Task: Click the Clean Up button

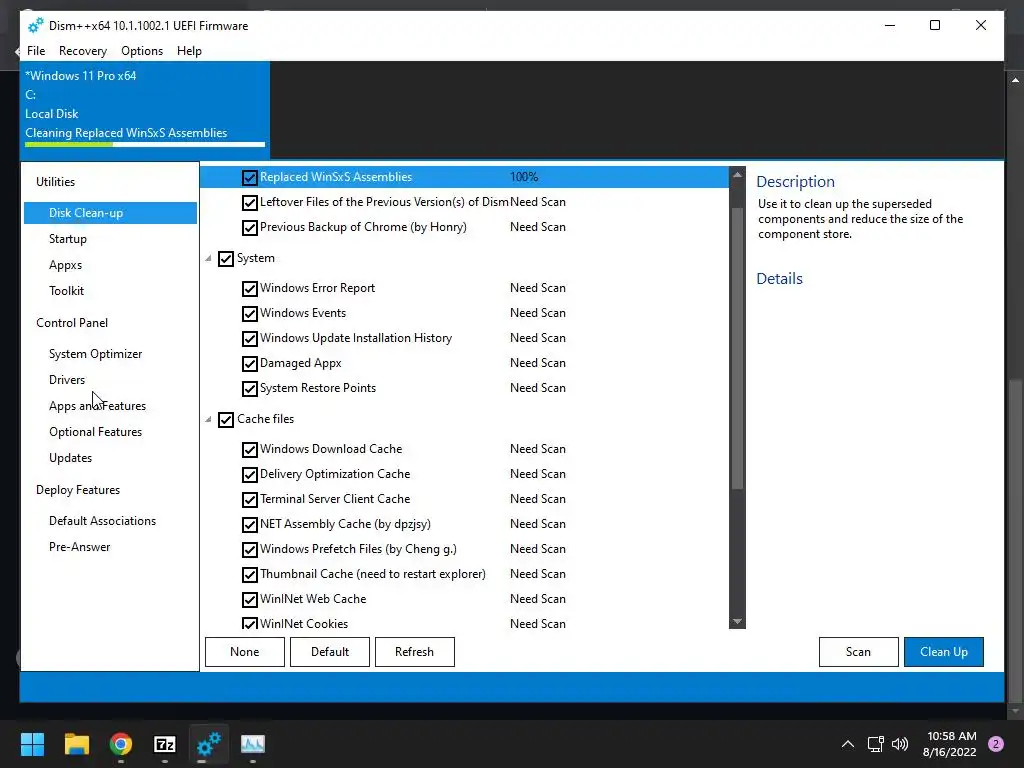Action: click(944, 652)
